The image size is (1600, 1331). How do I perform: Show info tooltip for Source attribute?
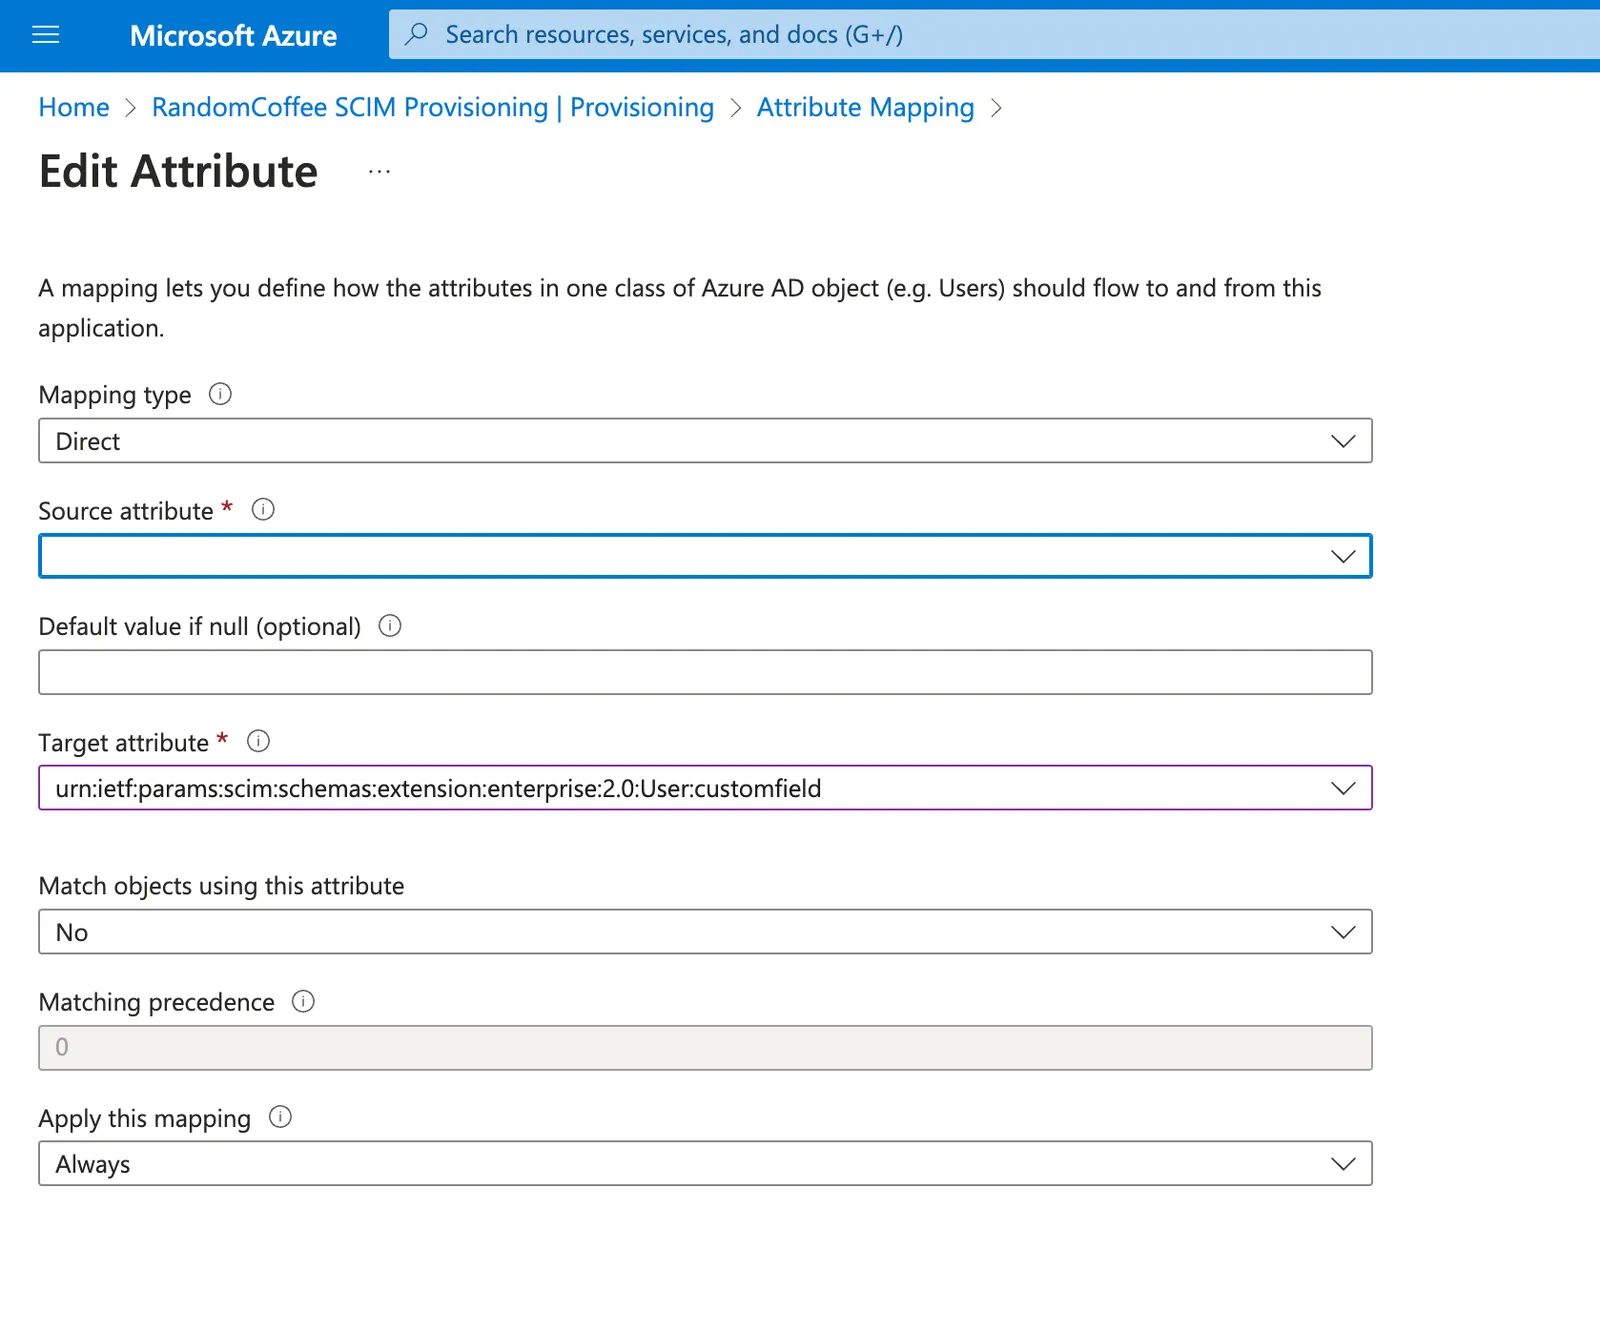tap(263, 510)
